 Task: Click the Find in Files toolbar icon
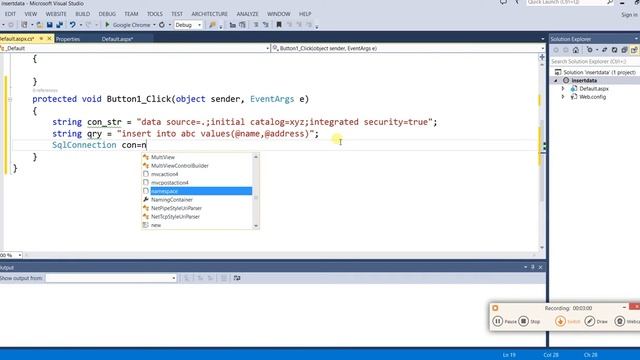pyautogui.click(x=212, y=25)
